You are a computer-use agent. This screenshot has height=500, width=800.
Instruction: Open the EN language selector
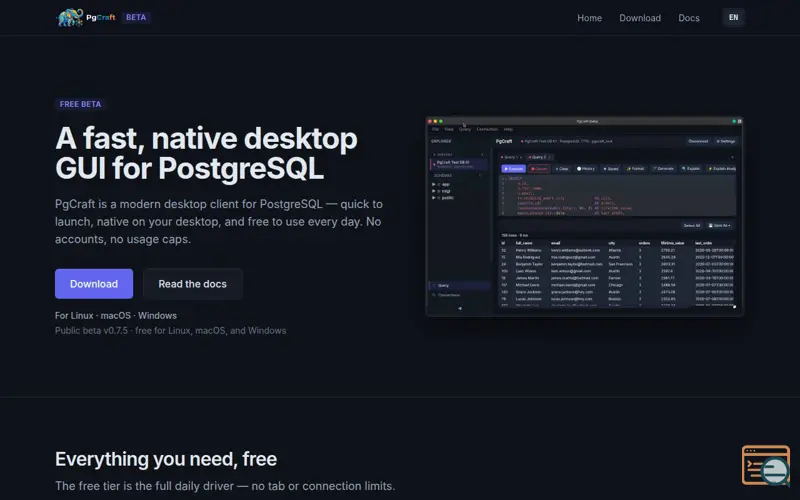tap(733, 17)
